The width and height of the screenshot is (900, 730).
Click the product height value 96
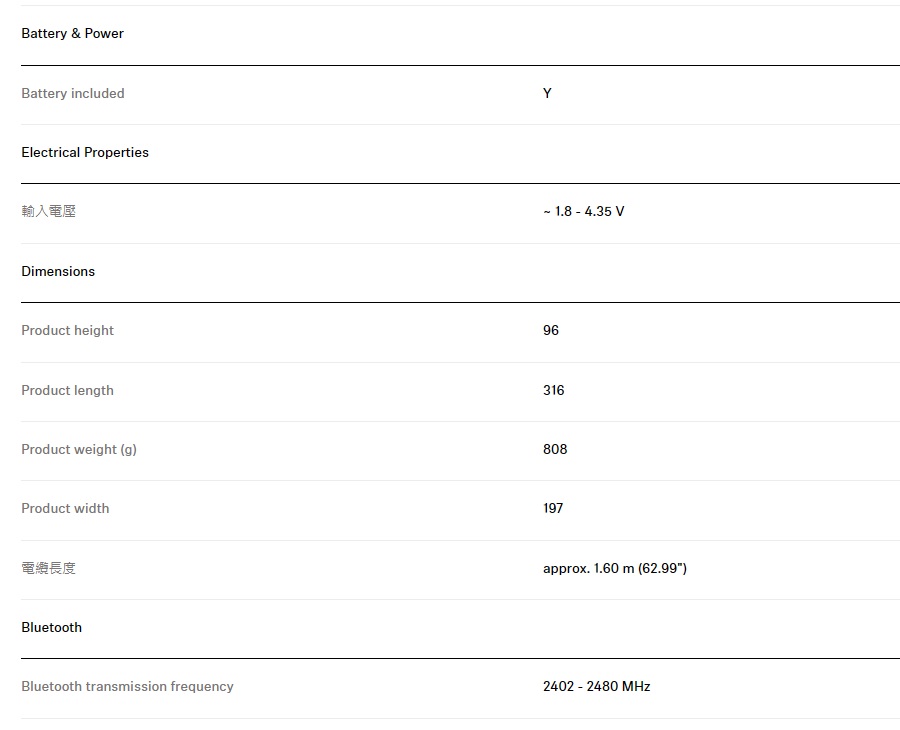tap(551, 331)
